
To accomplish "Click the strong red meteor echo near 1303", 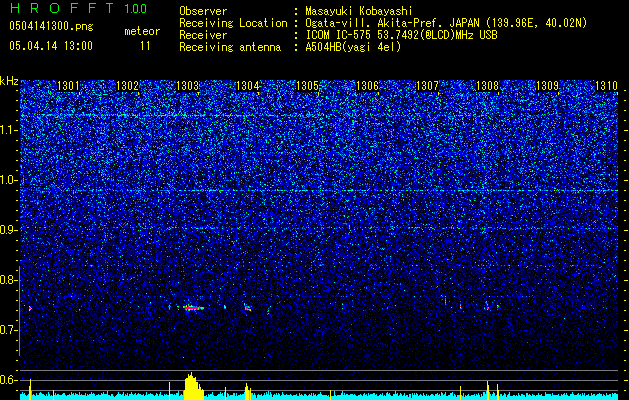I will click(x=193, y=308).
